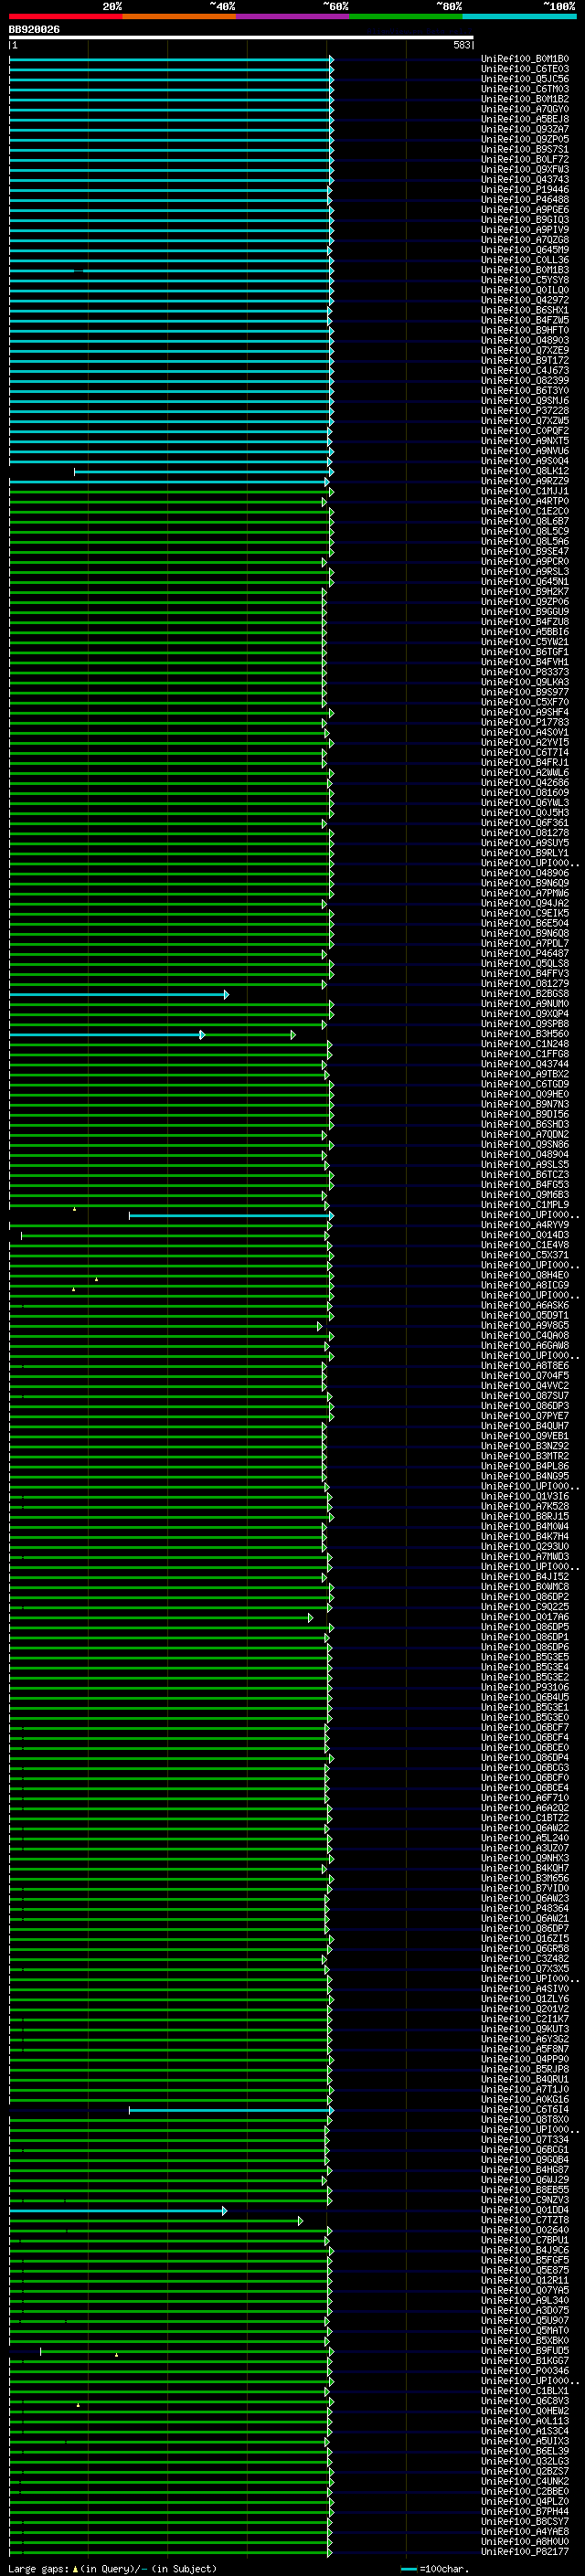Select hit label UniRef100_C1MJJ1

[x=525, y=491]
